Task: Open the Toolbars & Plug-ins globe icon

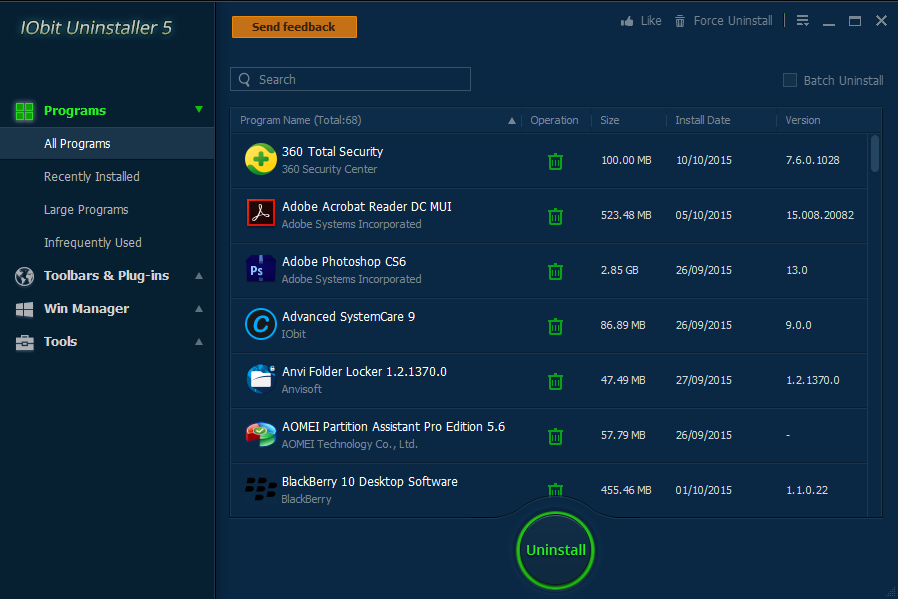Action: click(x=24, y=276)
